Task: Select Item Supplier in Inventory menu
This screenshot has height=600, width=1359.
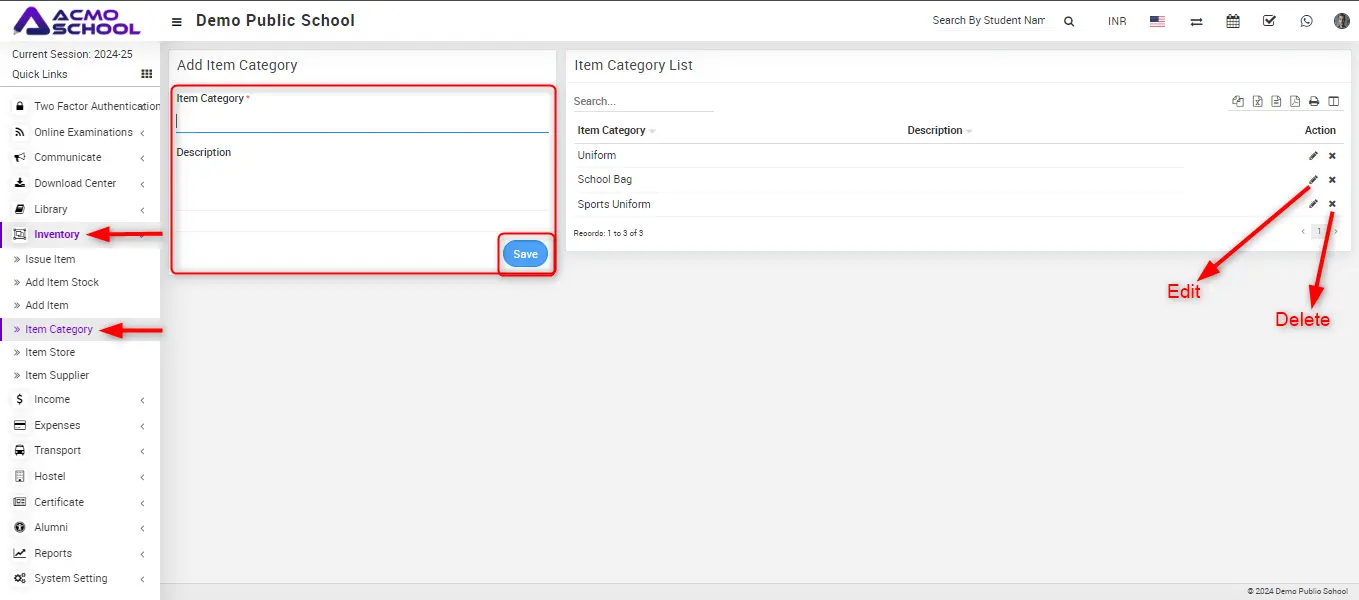Action: [x=57, y=375]
